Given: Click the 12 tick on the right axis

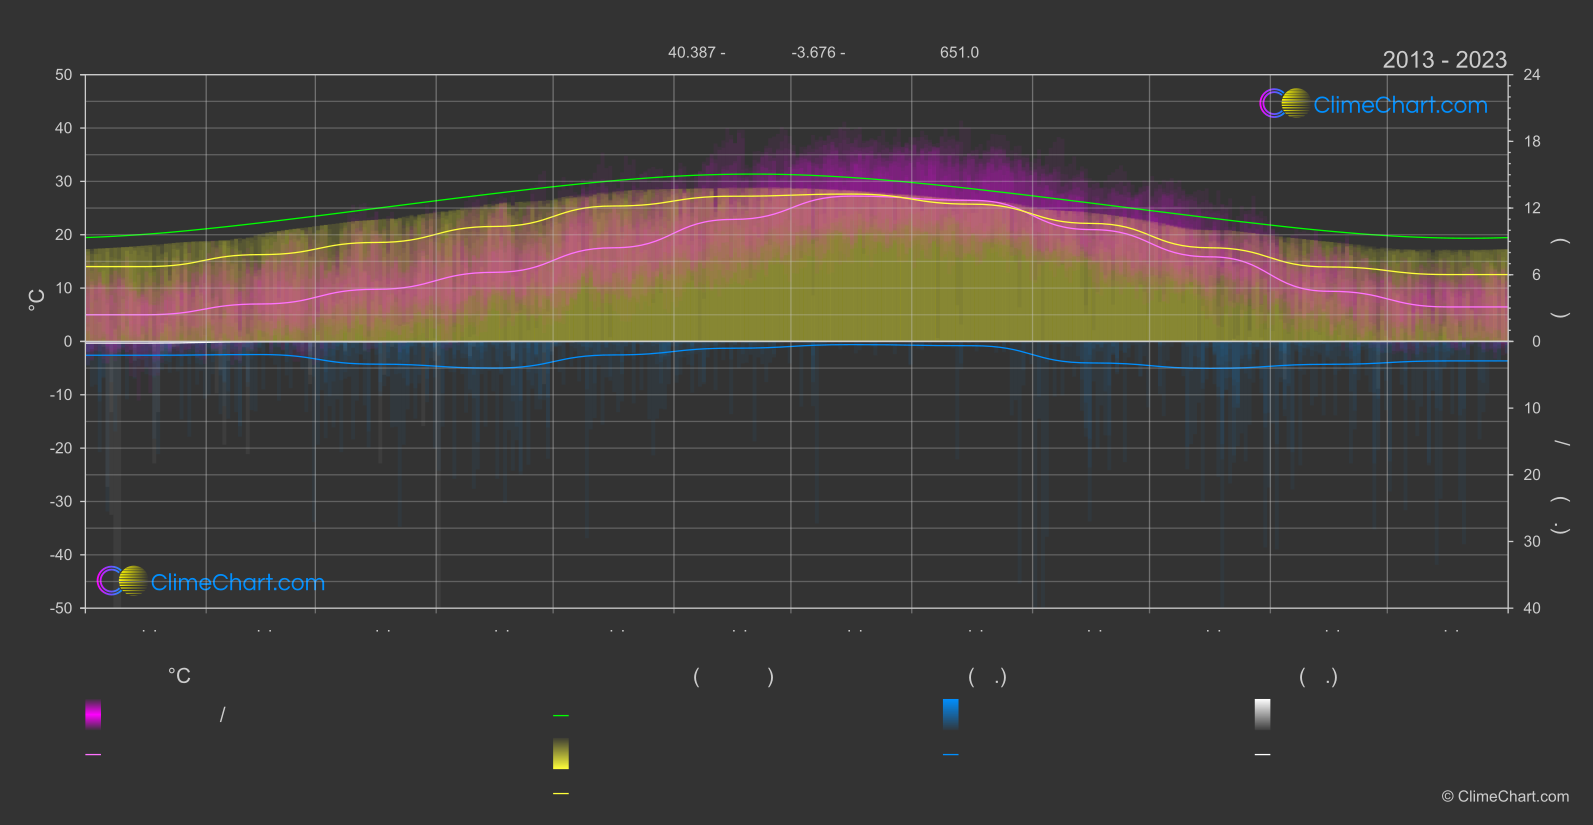Looking at the screenshot, I should [1532, 208].
